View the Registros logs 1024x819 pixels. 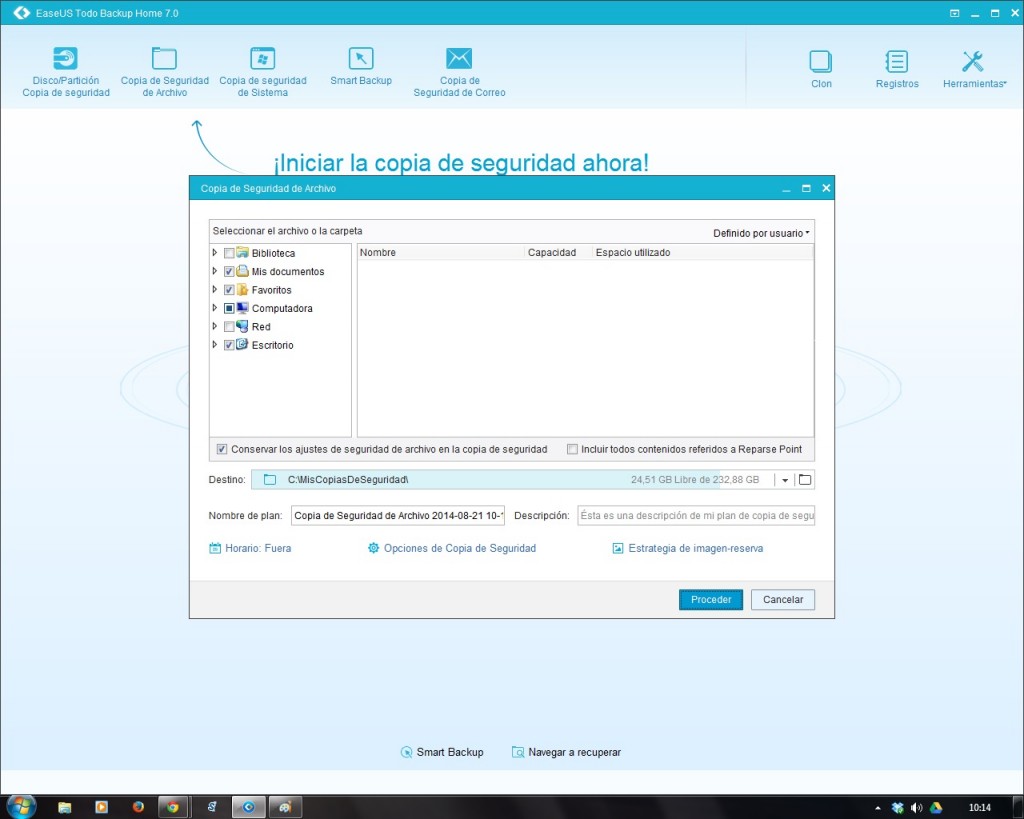897,63
